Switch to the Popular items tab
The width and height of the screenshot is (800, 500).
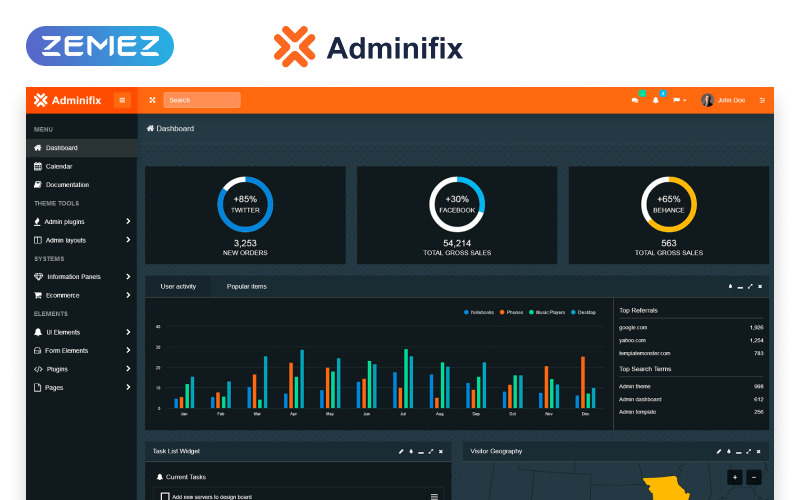coord(246,287)
